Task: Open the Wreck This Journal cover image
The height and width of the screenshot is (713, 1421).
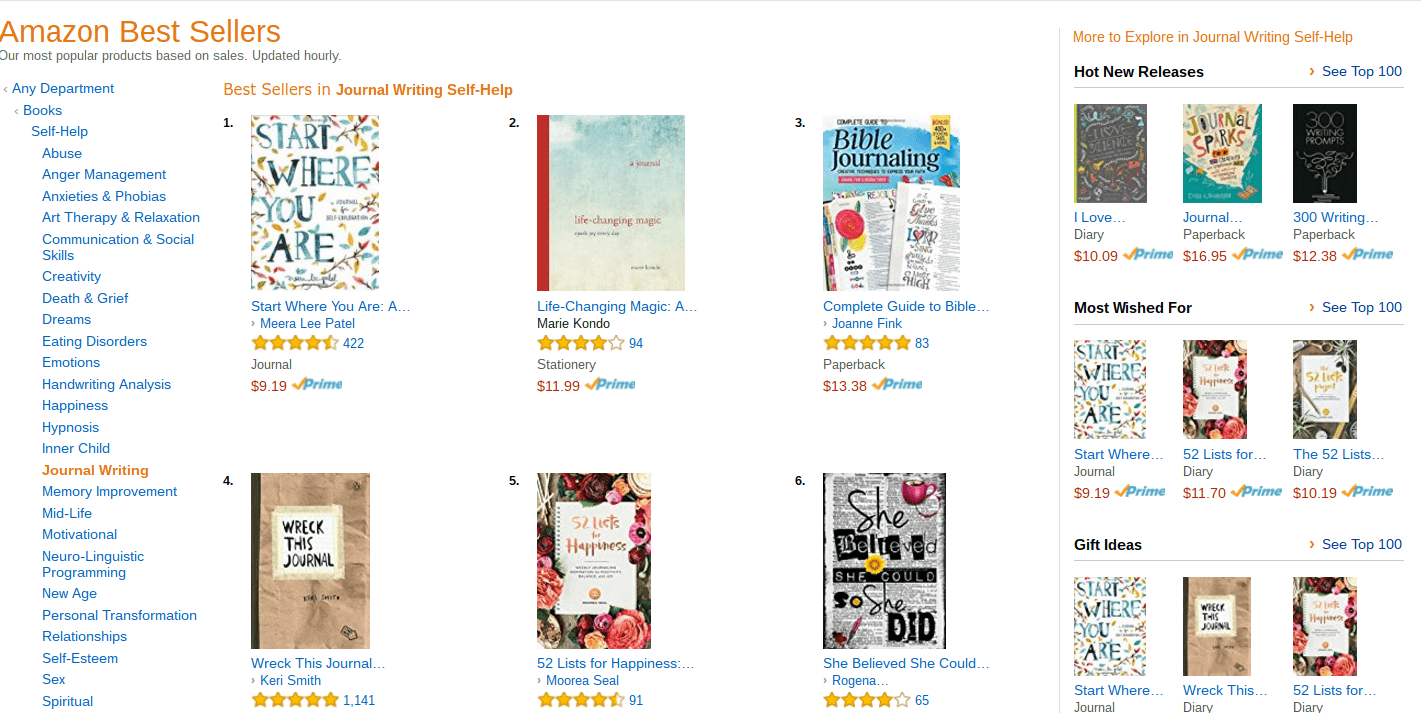Action: [x=310, y=561]
